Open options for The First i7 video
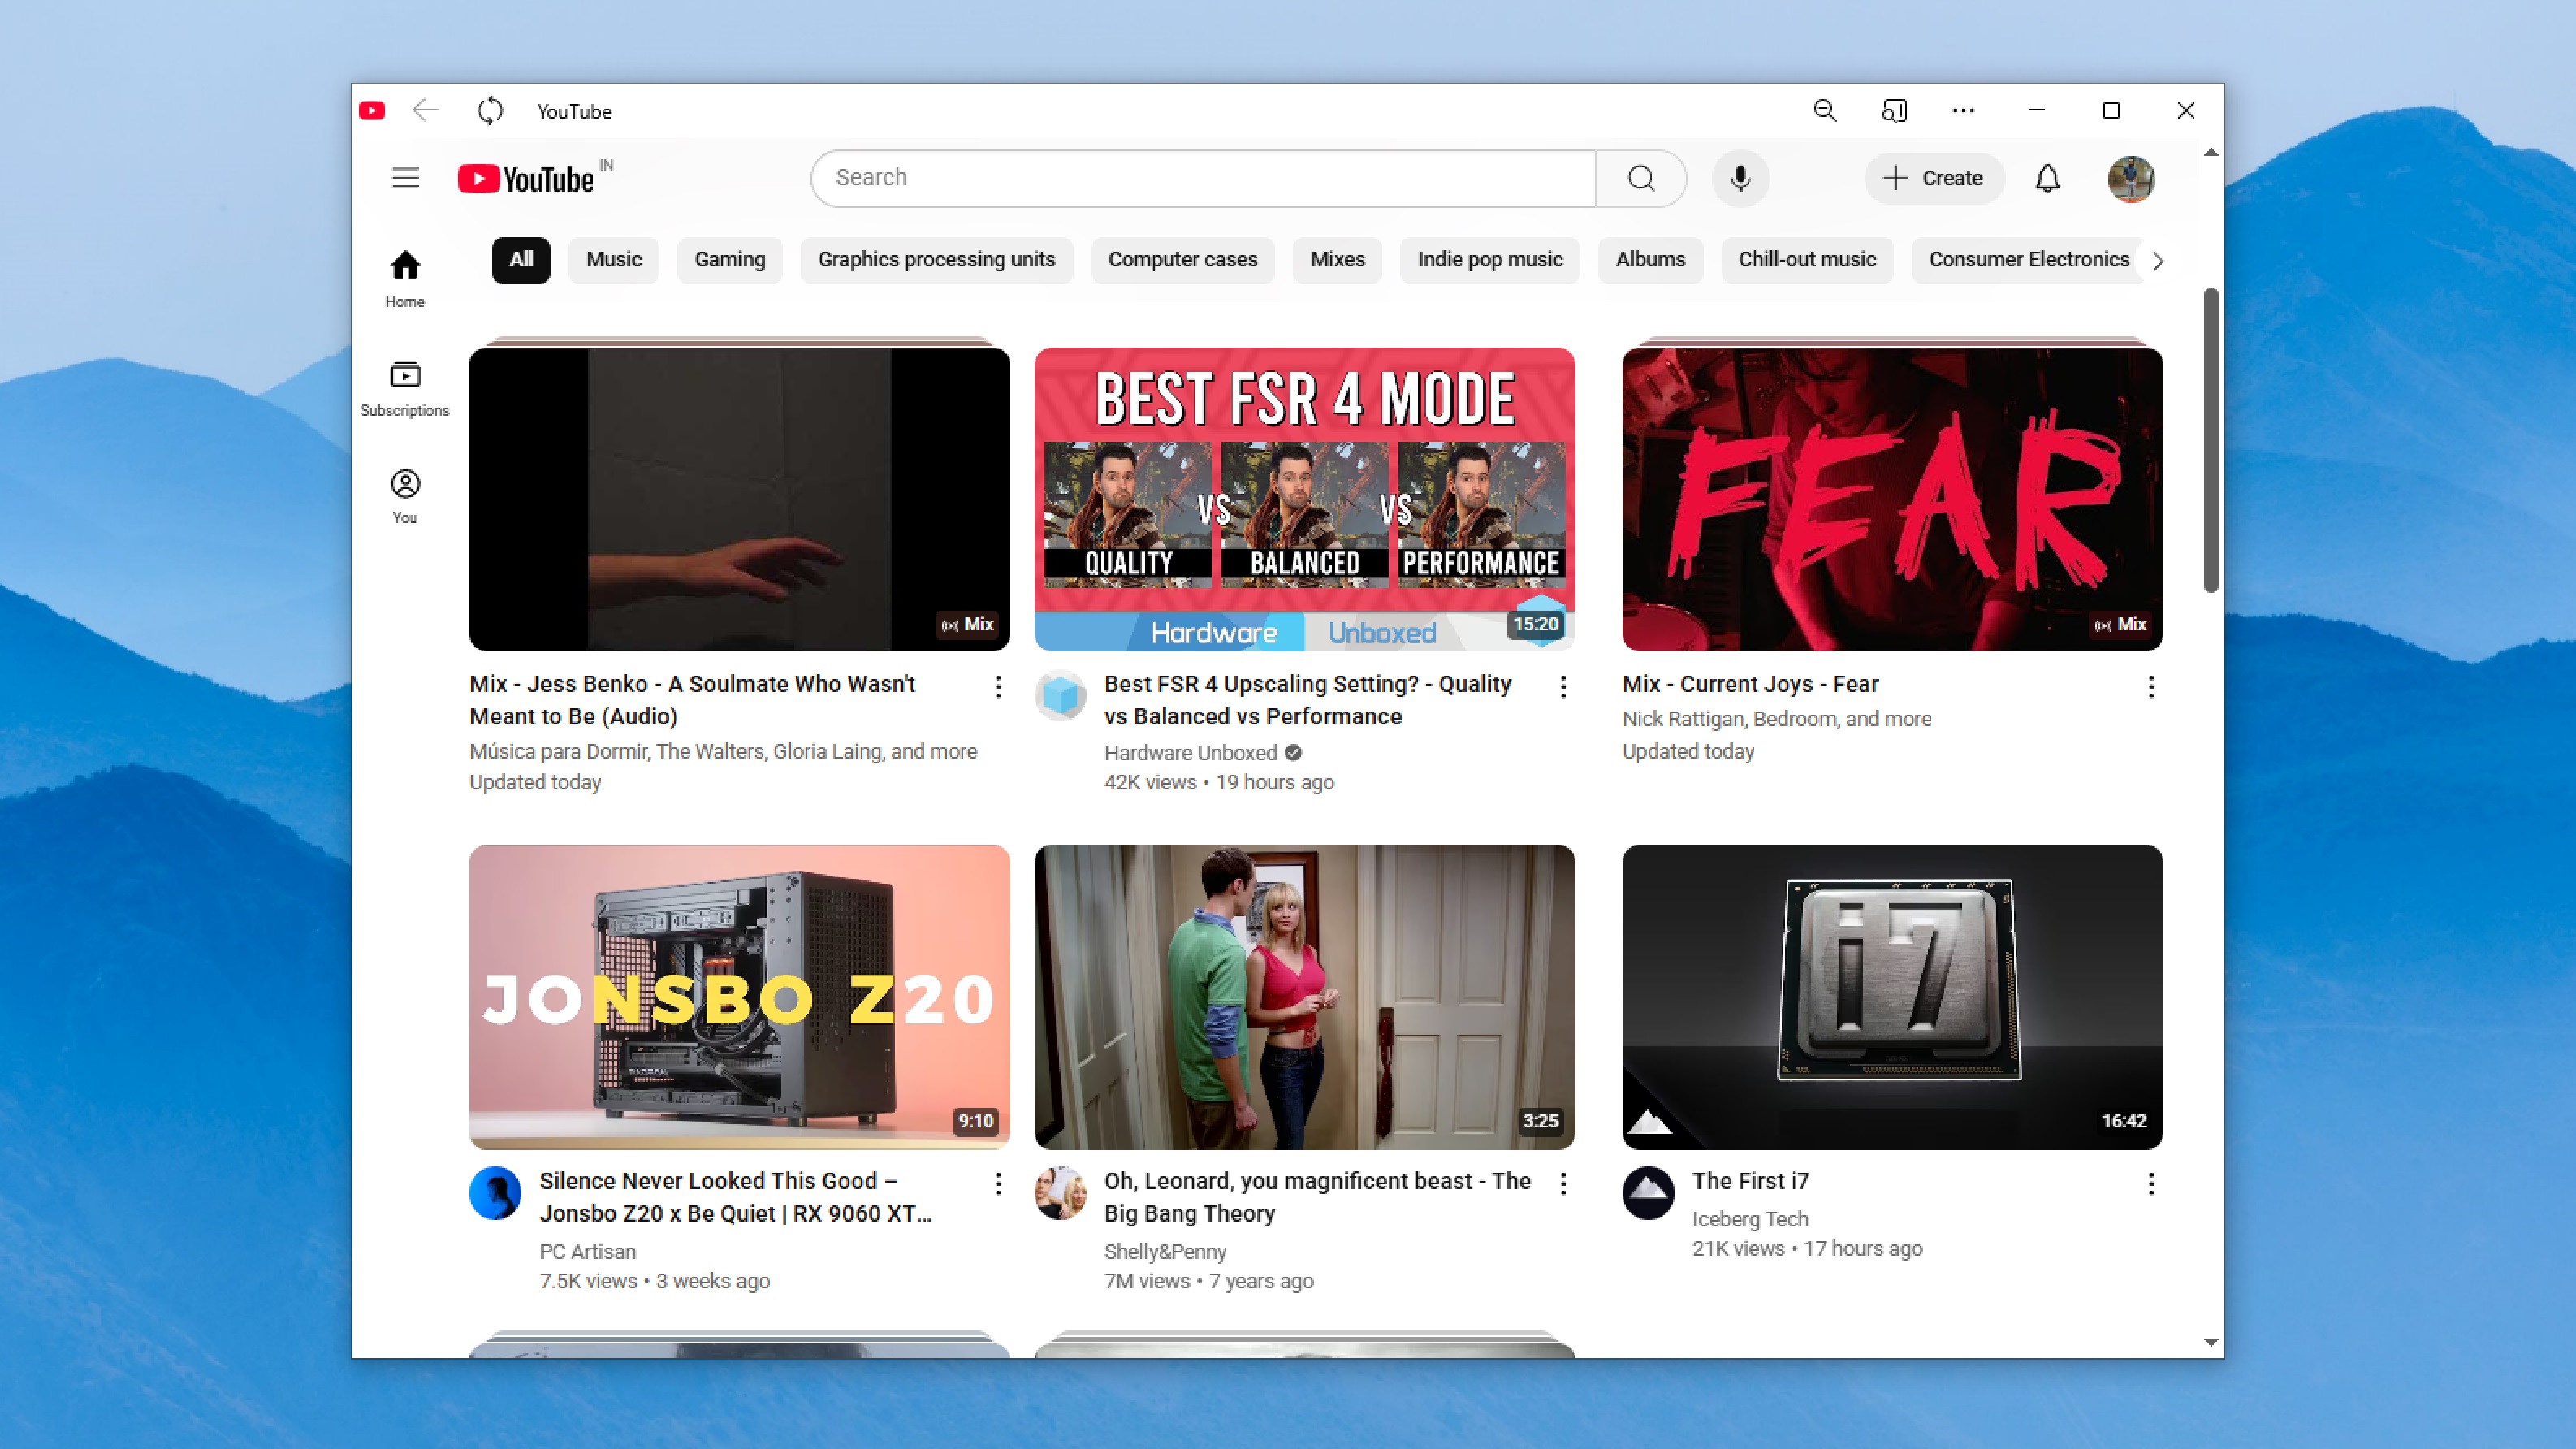 pyautogui.click(x=2151, y=1184)
